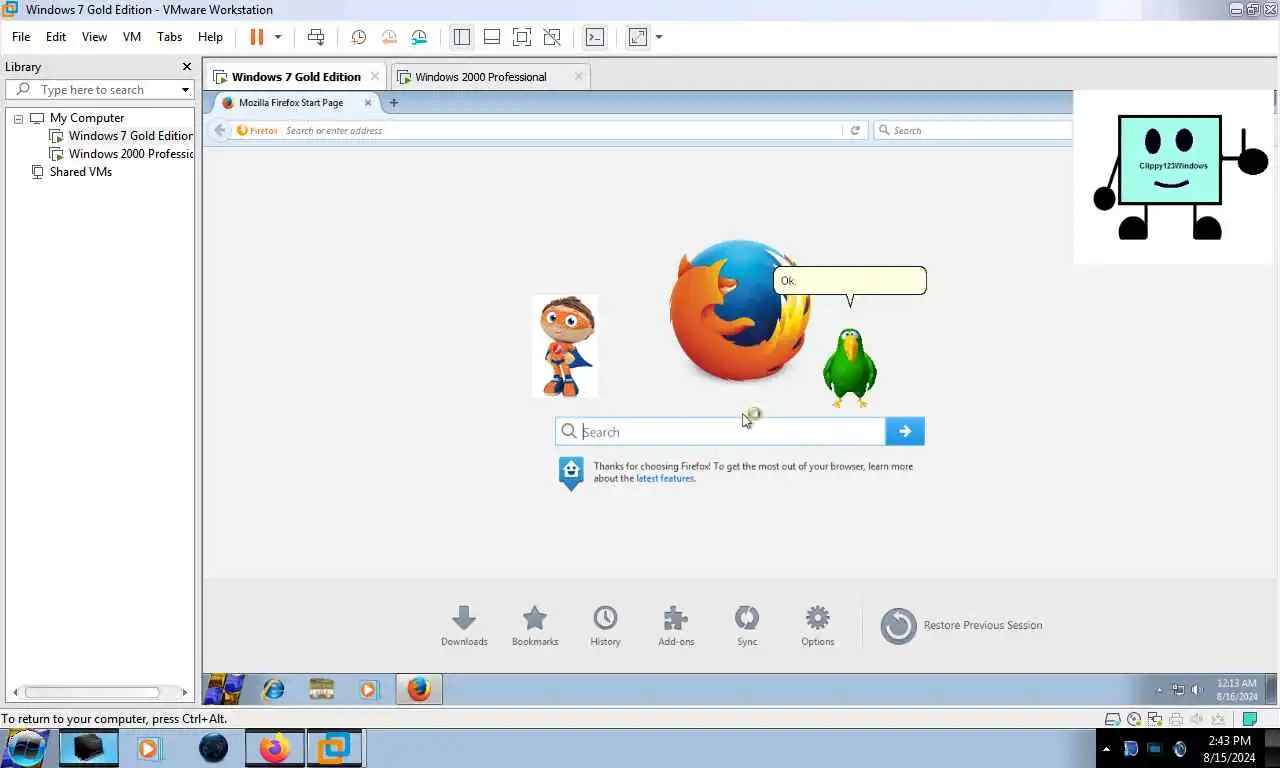Open the Help menu

point(210,37)
